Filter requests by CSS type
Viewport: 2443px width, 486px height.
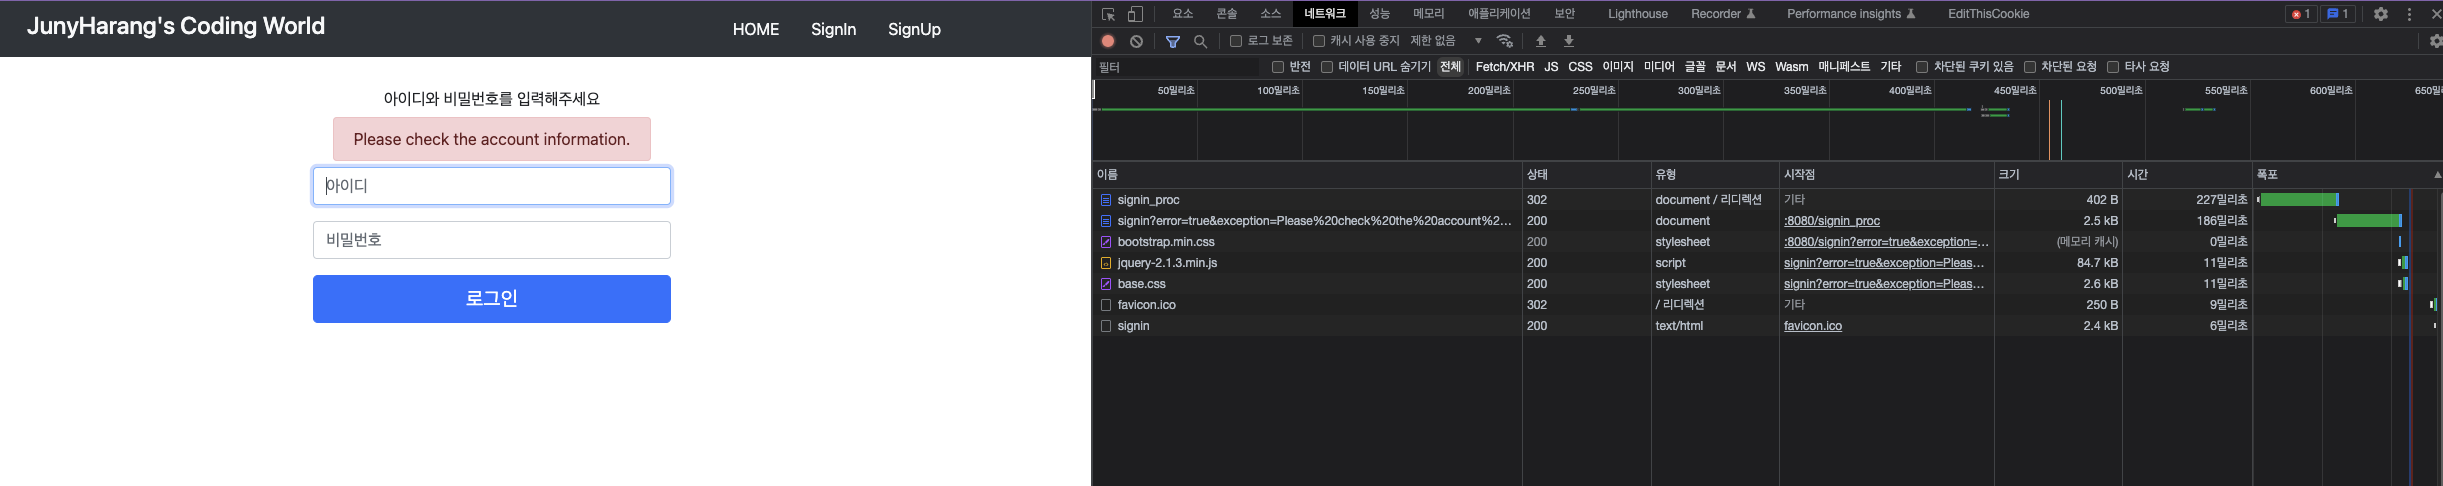[1580, 67]
